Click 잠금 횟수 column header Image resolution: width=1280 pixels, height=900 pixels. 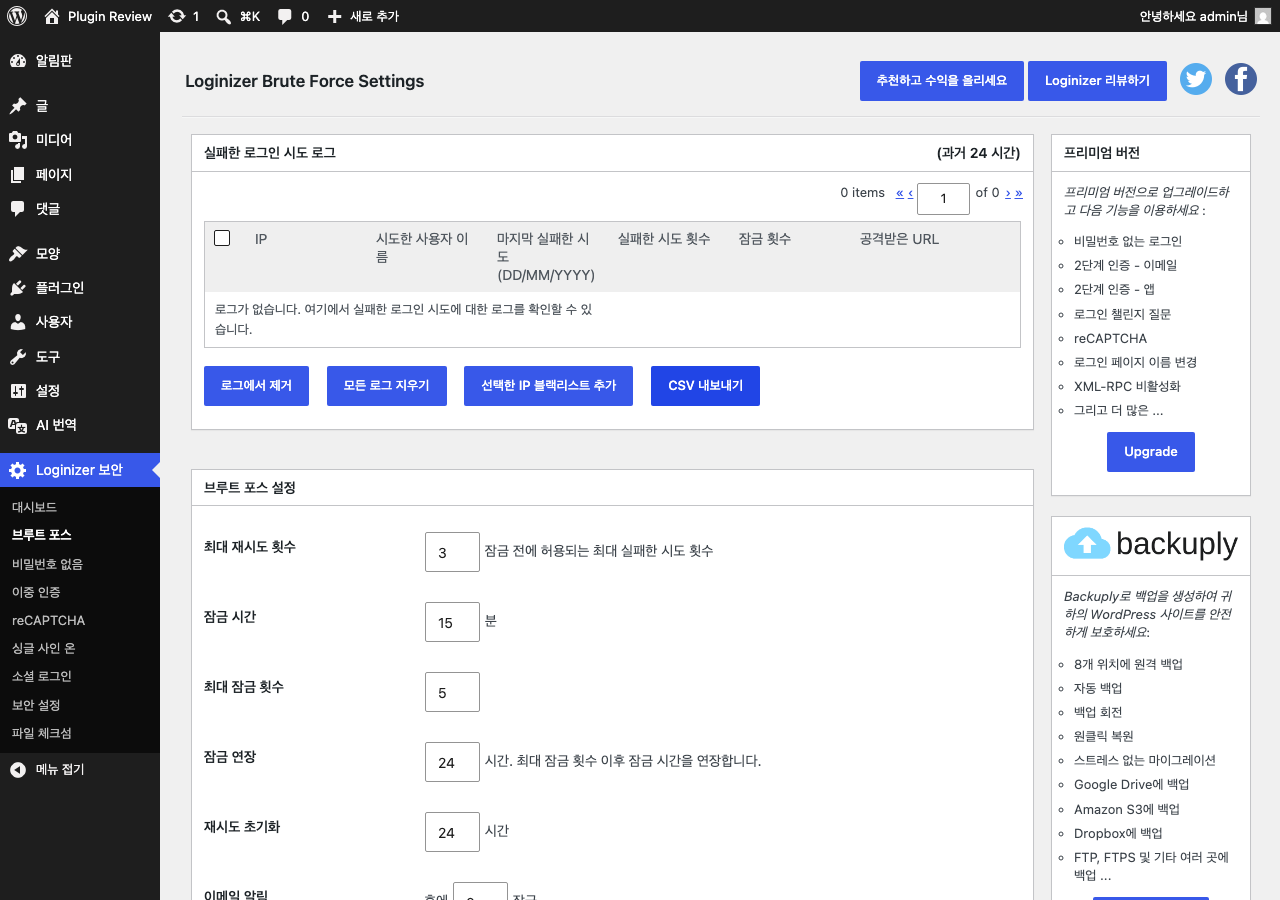pyautogui.click(x=764, y=239)
